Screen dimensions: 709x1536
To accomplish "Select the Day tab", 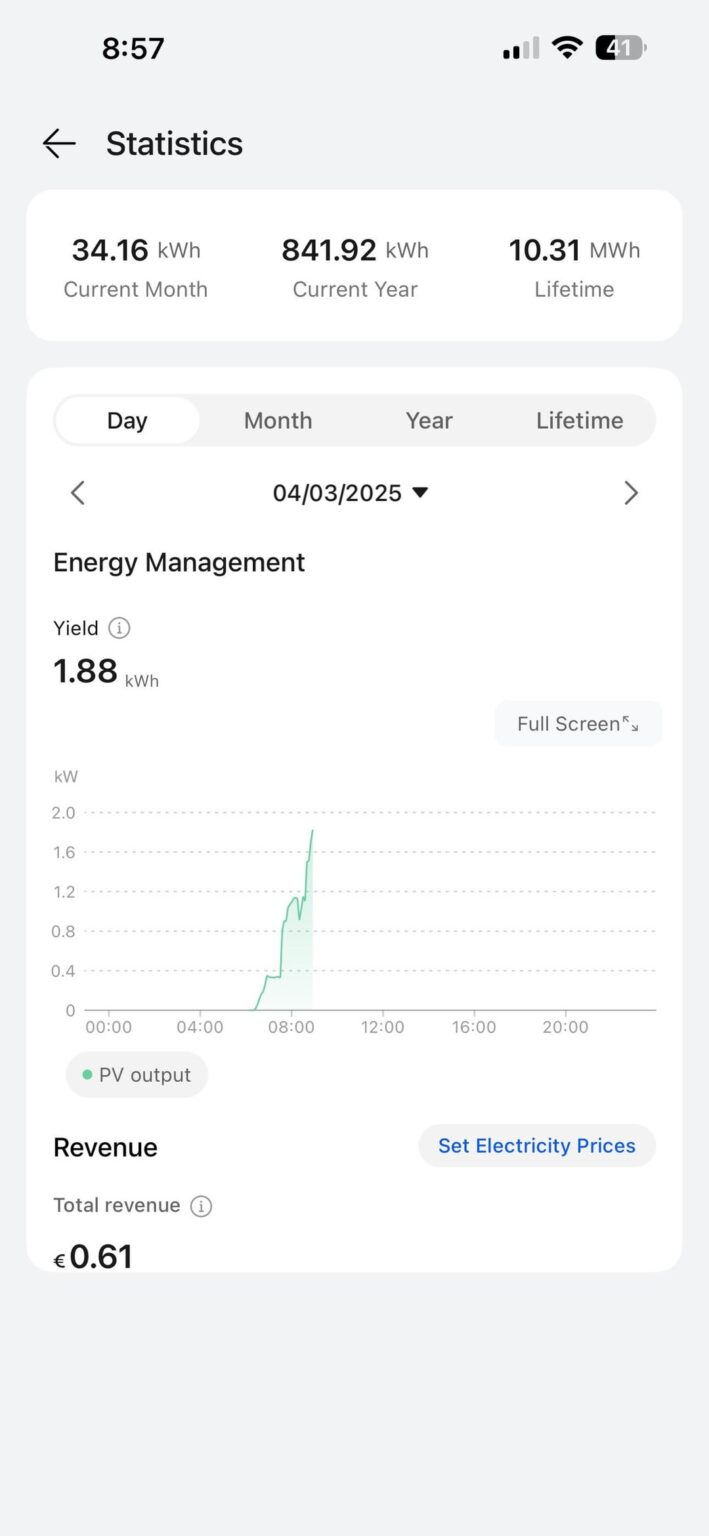I will [x=127, y=421].
